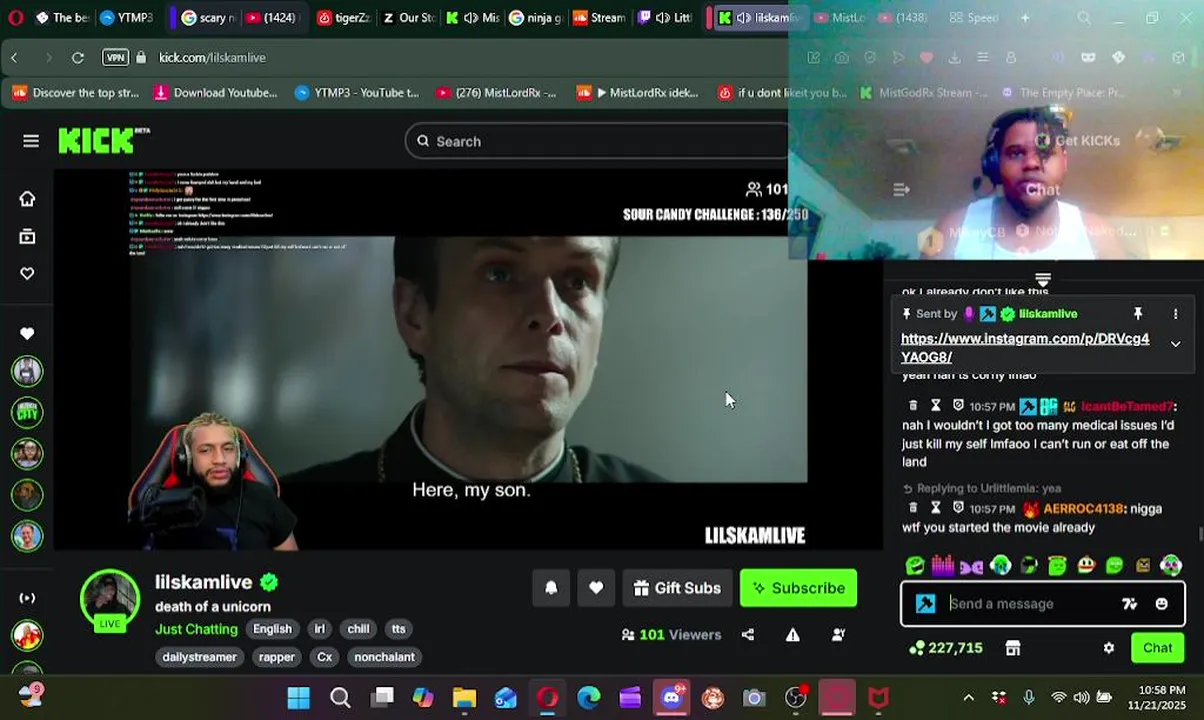This screenshot has height=720, width=1204.
Task: Open the 7TV icon in message box
Action: click(x=1130, y=604)
